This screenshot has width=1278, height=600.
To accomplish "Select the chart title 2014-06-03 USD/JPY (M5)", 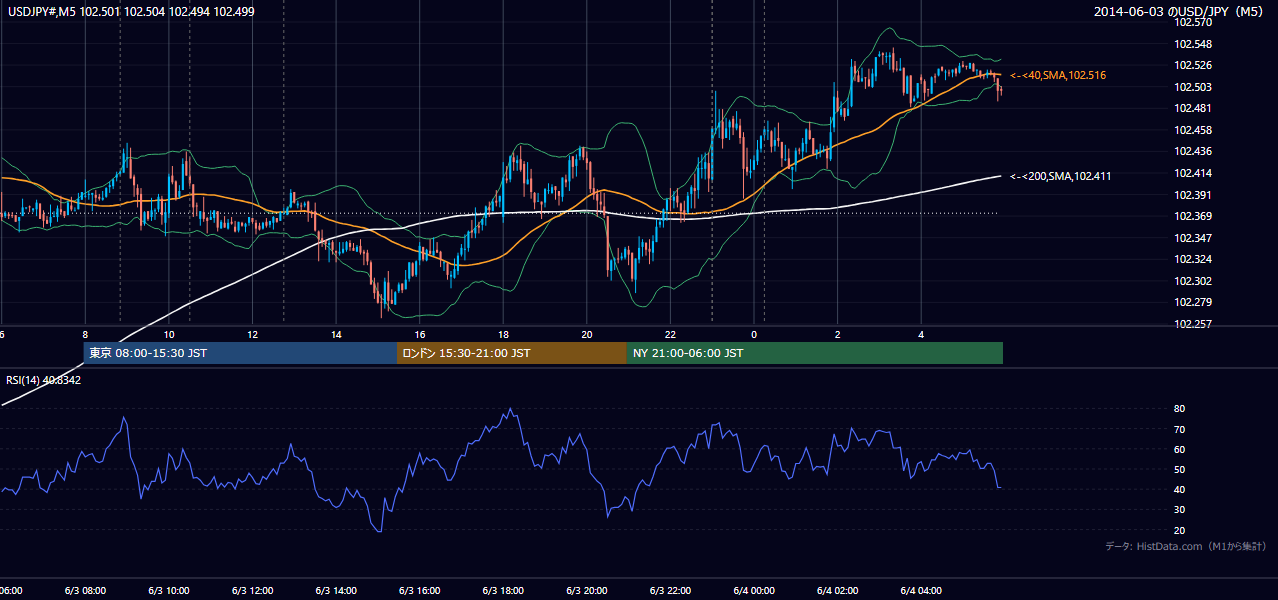I will point(1179,12).
